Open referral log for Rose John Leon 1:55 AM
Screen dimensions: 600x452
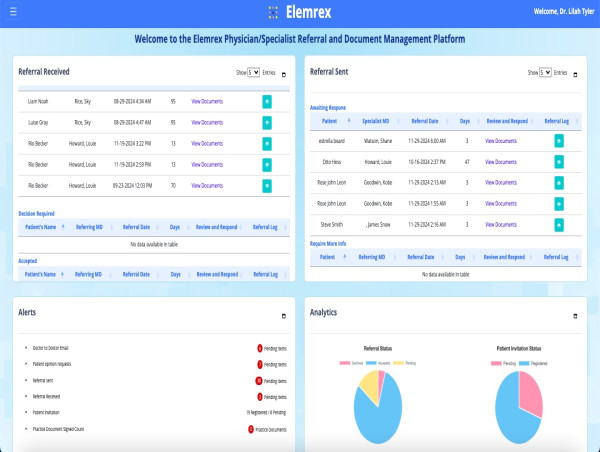(x=559, y=204)
